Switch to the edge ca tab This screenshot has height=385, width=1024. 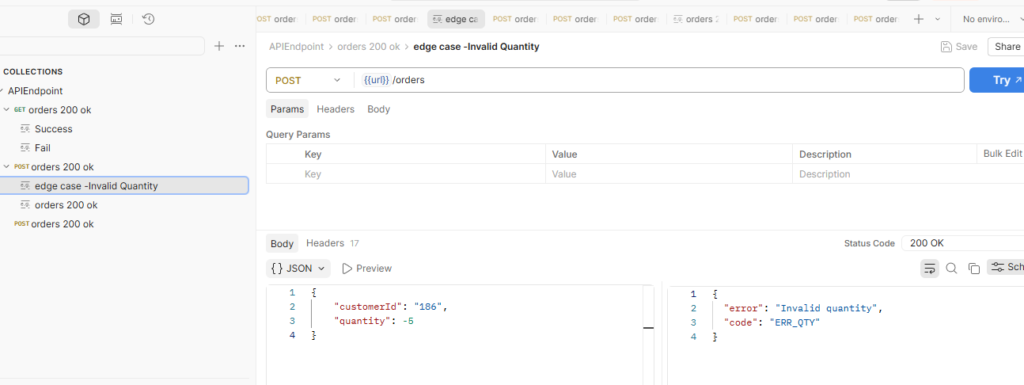pyautogui.click(x=456, y=19)
